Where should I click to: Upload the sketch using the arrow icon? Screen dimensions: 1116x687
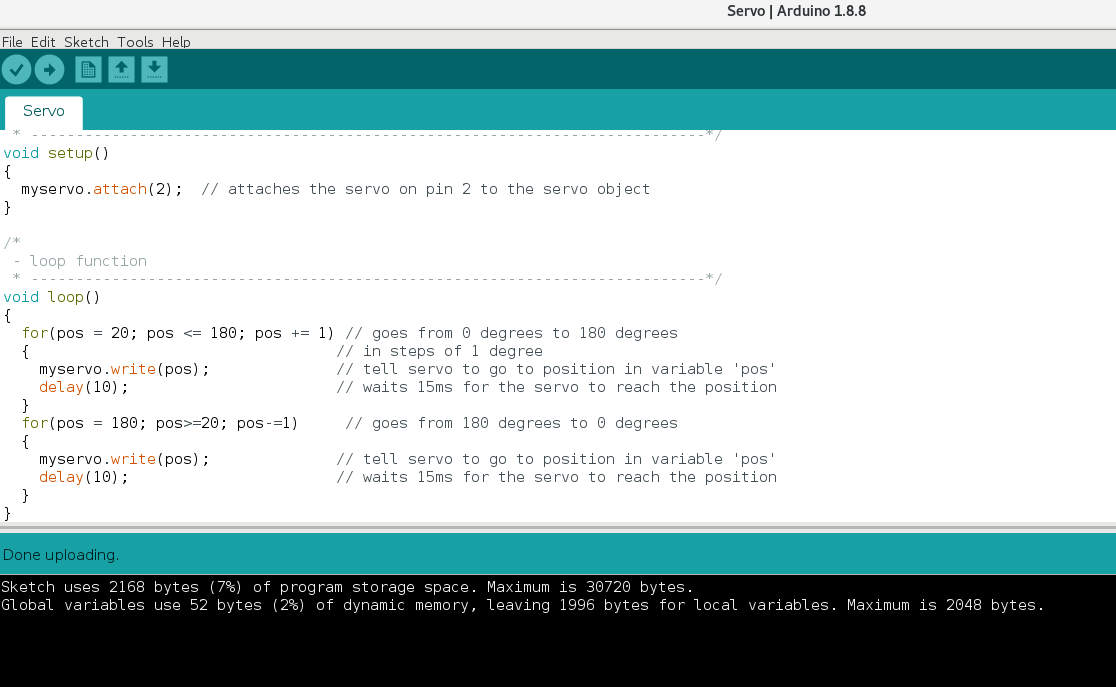[x=49, y=69]
